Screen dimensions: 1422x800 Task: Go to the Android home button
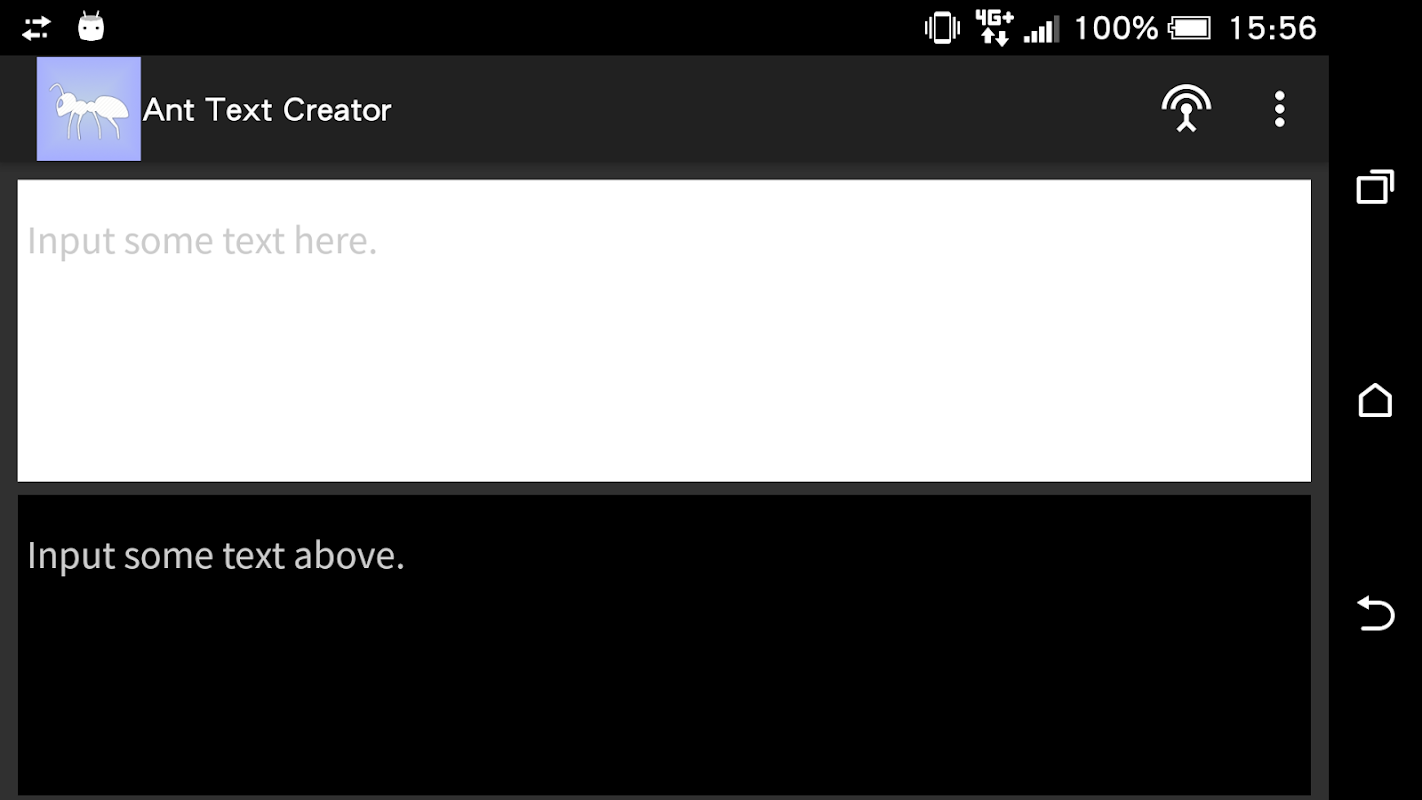click(1375, 400)
